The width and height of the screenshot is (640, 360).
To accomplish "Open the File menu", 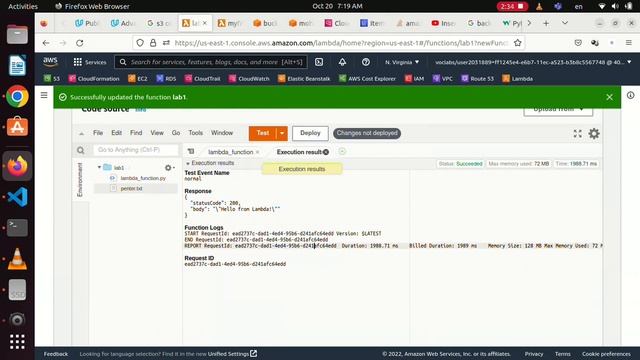I will click(x=98, y=133).
